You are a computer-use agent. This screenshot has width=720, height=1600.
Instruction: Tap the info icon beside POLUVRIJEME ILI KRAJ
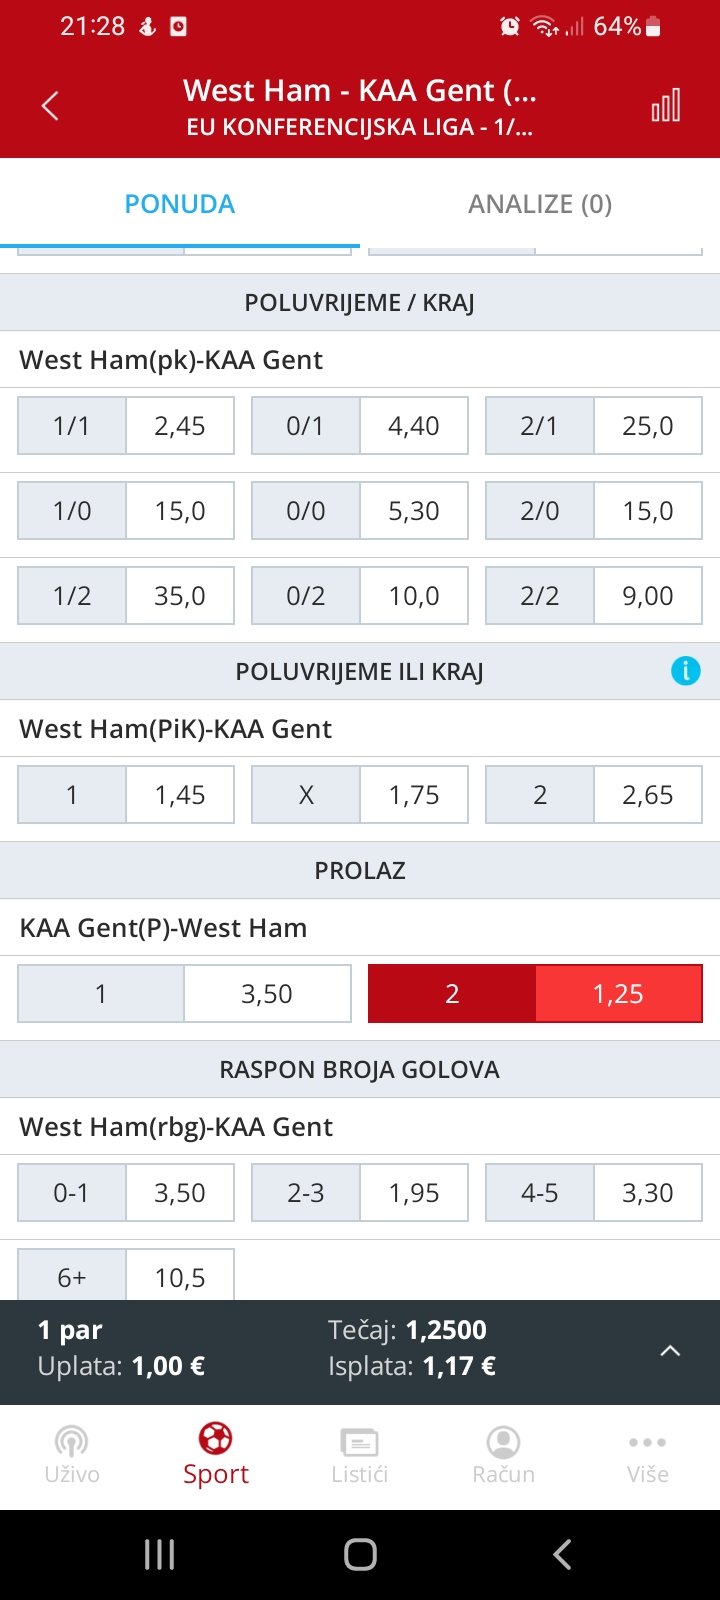[x=685, y=671]
